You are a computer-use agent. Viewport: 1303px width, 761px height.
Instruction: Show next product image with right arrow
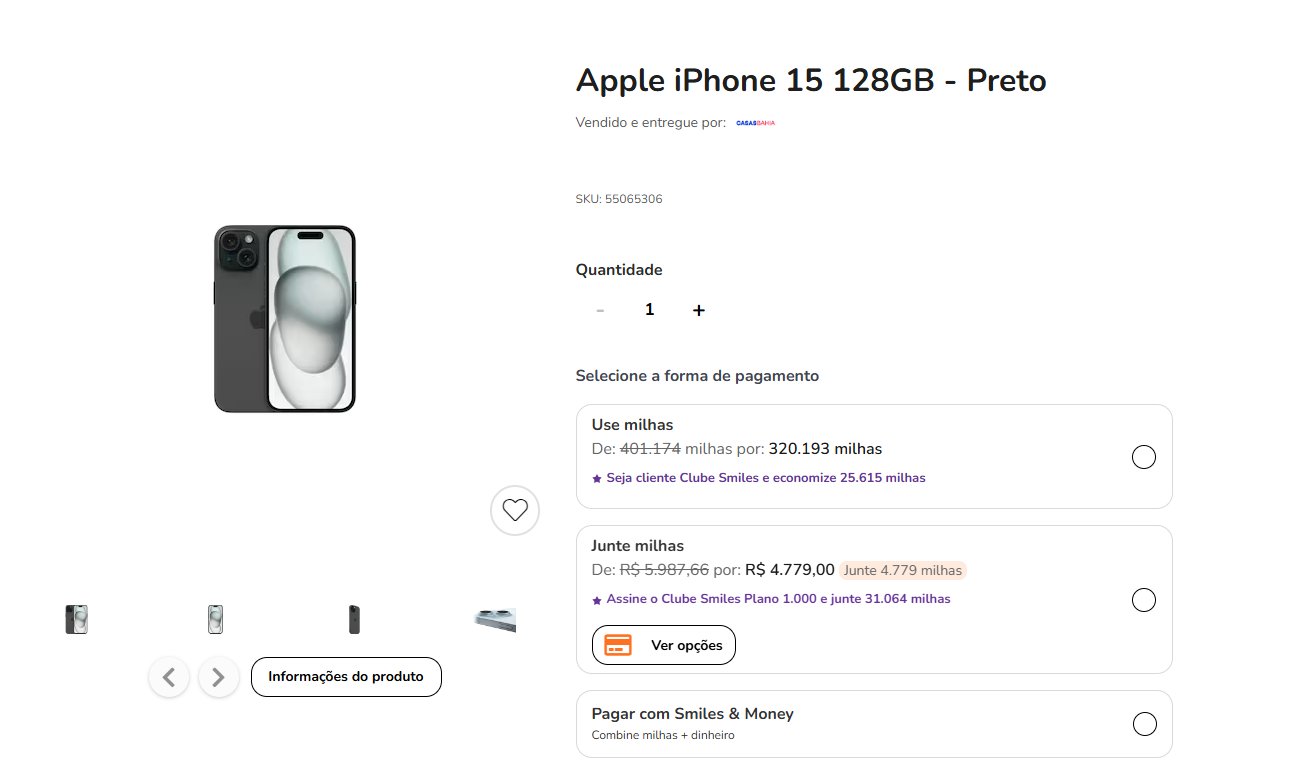219,677
